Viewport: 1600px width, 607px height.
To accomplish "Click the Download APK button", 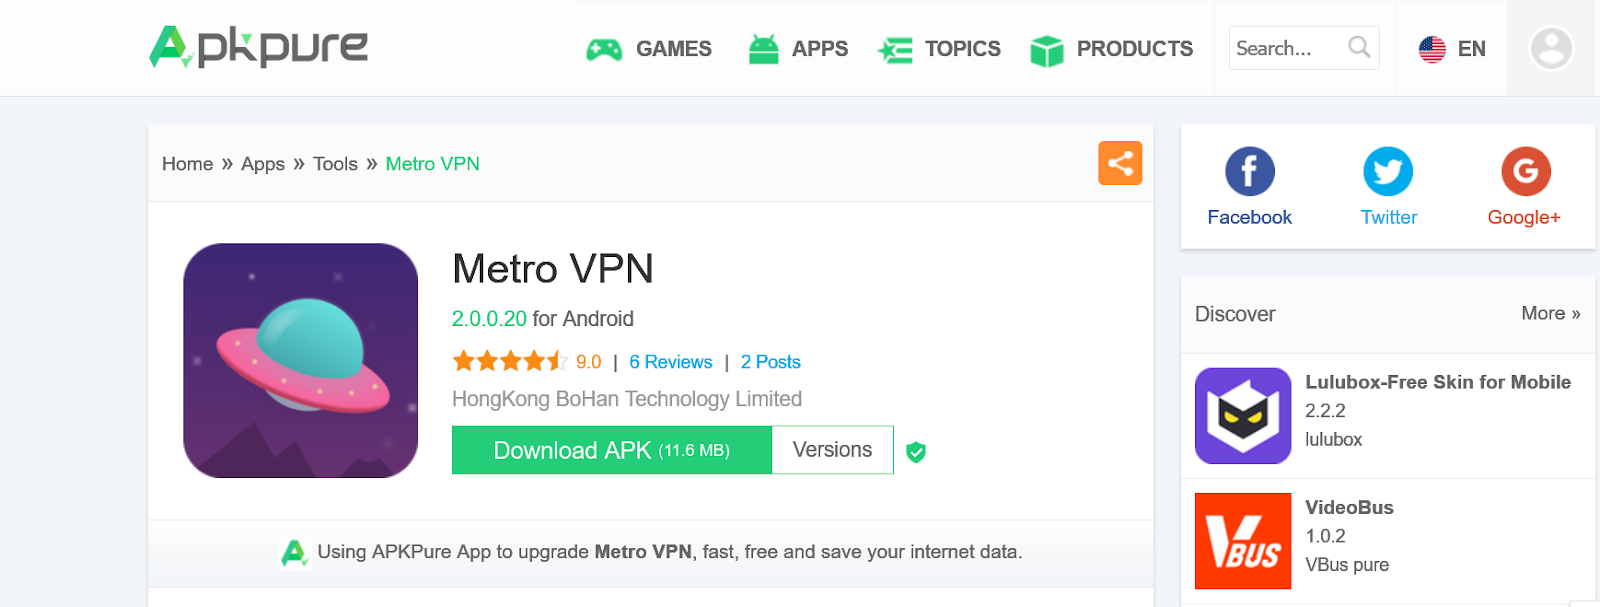I will tap(612, 450).
